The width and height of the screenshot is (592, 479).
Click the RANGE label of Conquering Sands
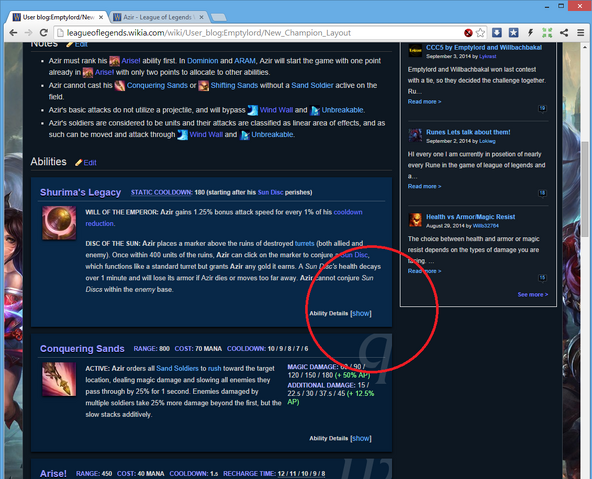tap(145, 349)
